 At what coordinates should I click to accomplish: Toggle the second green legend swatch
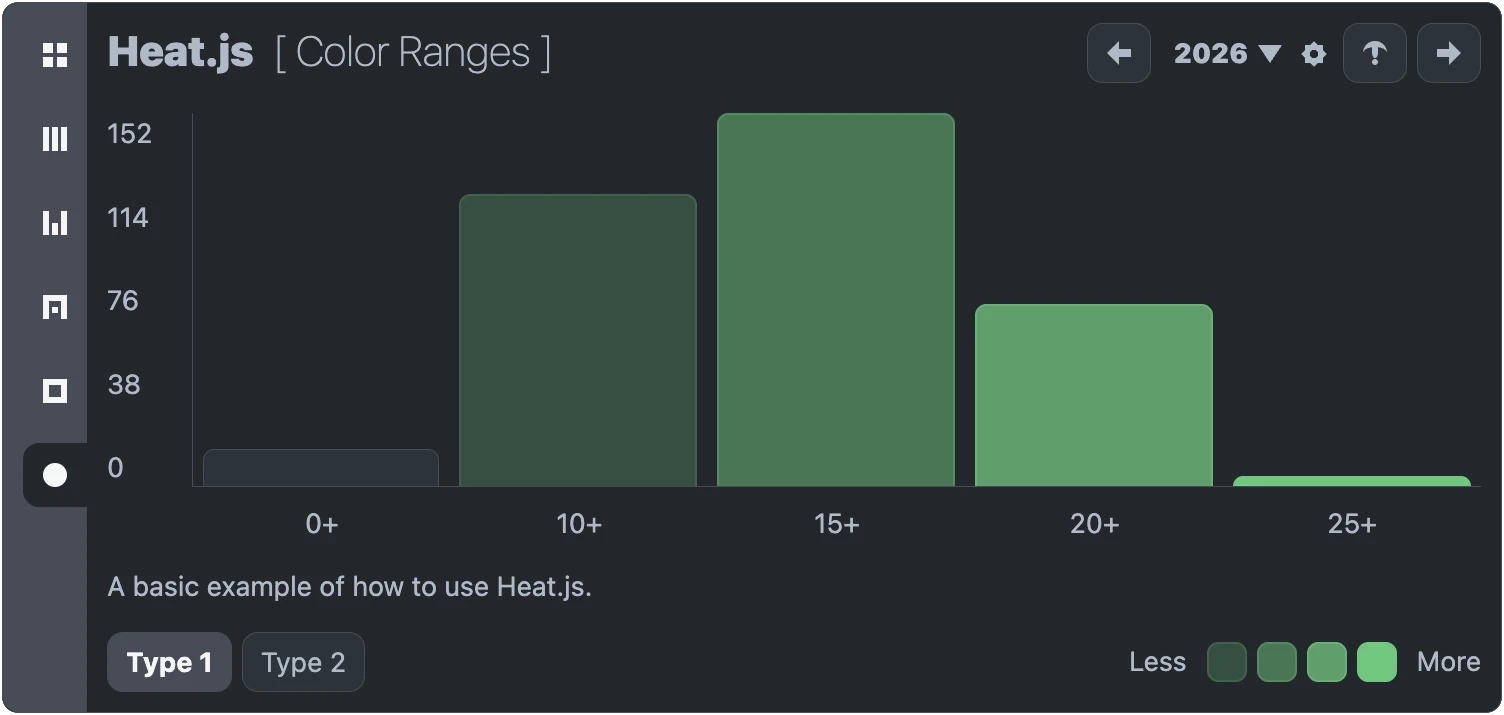[x=1276, y=662]
